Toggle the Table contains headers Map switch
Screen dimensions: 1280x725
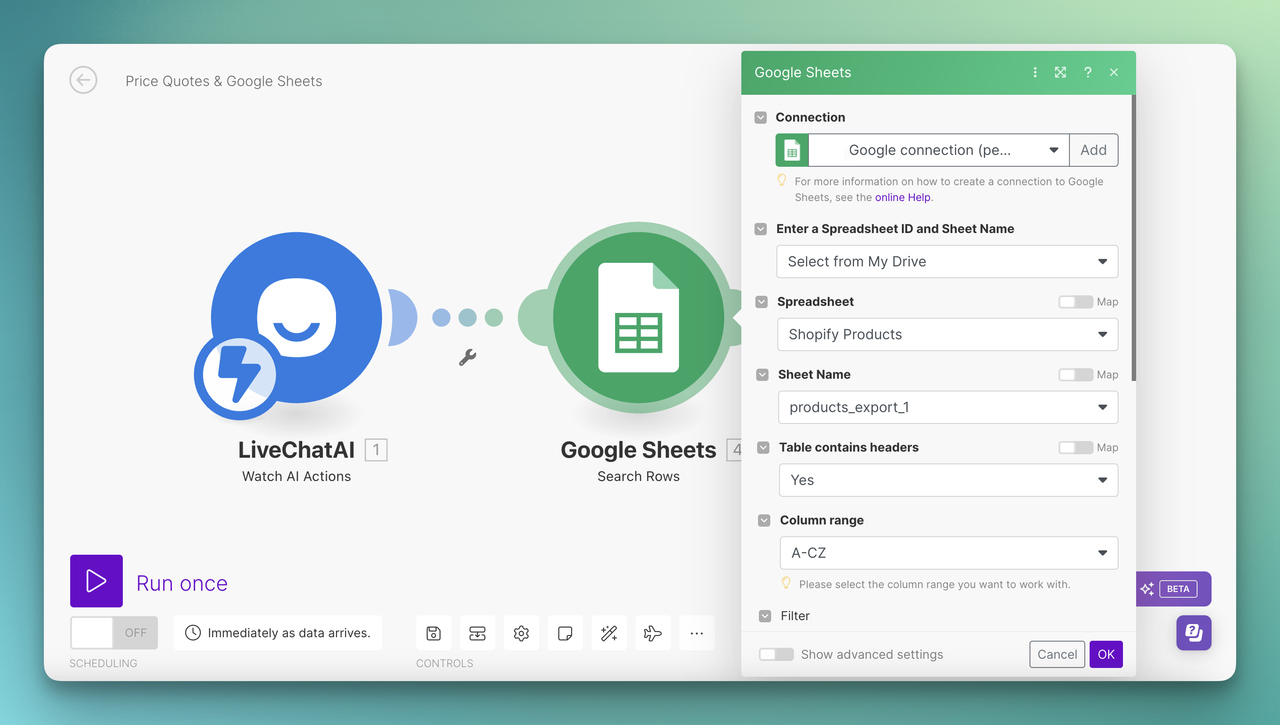1076,448
